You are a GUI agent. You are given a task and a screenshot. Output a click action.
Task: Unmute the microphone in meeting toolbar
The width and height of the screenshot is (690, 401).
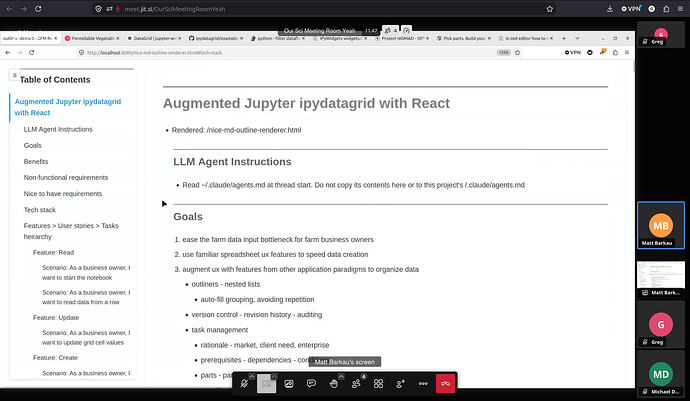click(x=244, y=384)
